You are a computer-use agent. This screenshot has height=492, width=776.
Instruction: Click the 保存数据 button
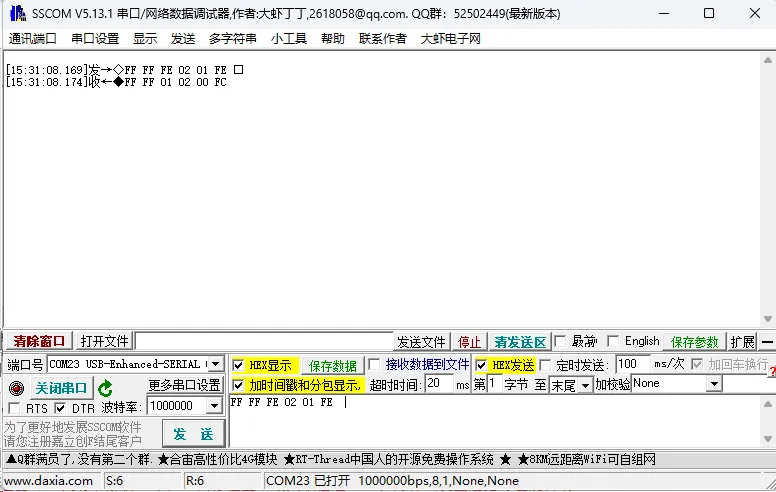[x=333, y=366]
